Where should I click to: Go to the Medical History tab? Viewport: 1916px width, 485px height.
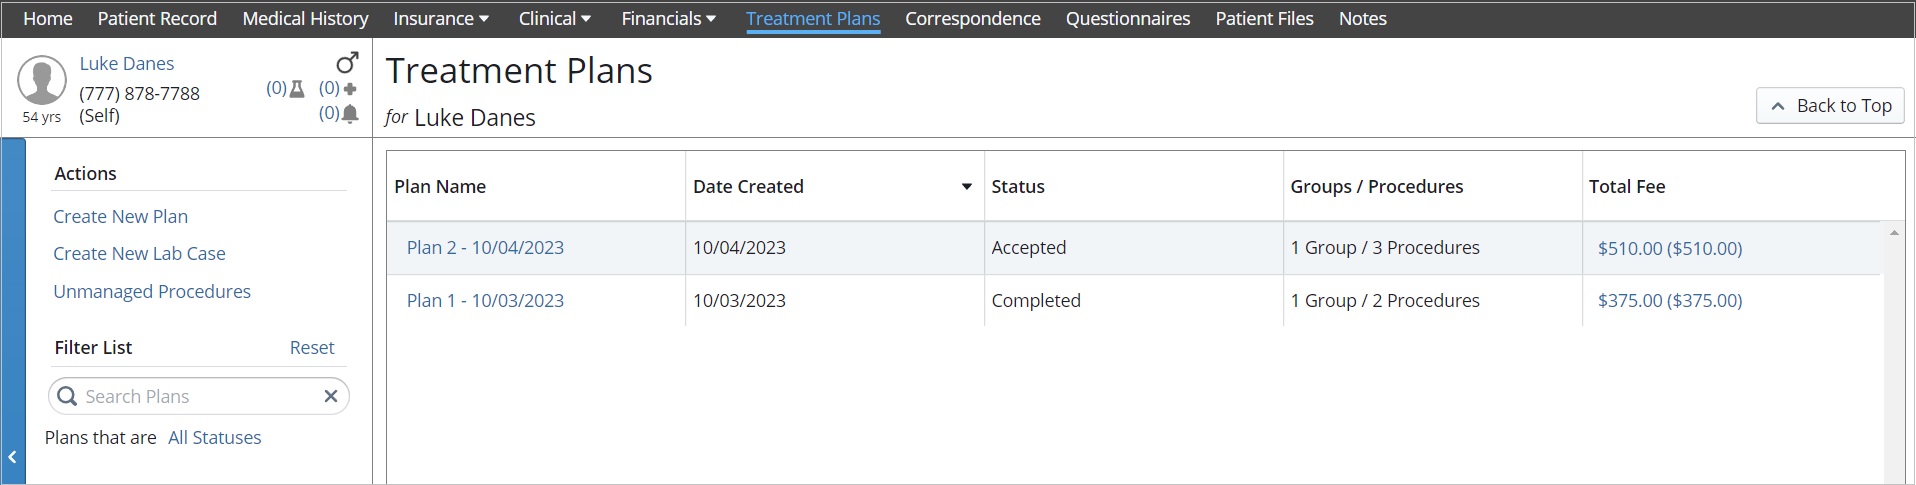(305, 19)
